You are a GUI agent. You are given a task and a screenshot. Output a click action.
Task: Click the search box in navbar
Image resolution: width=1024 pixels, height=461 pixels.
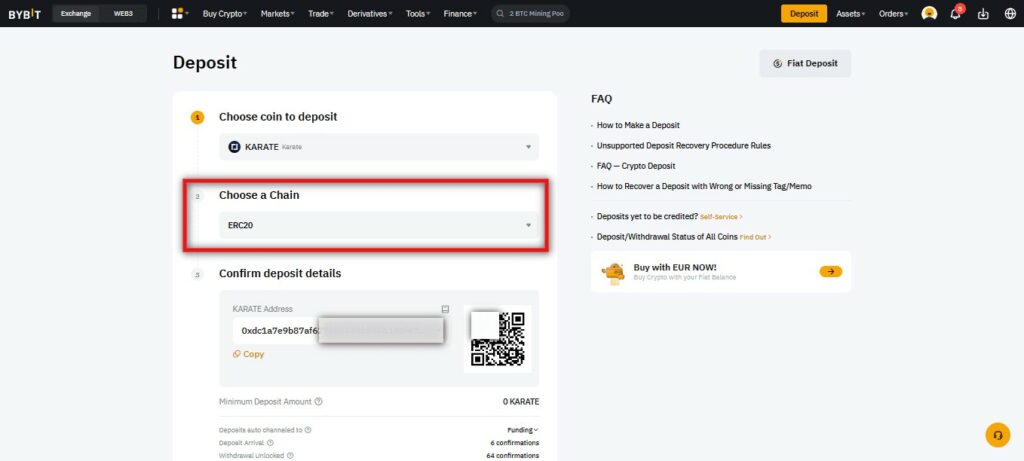coord(530,14)
